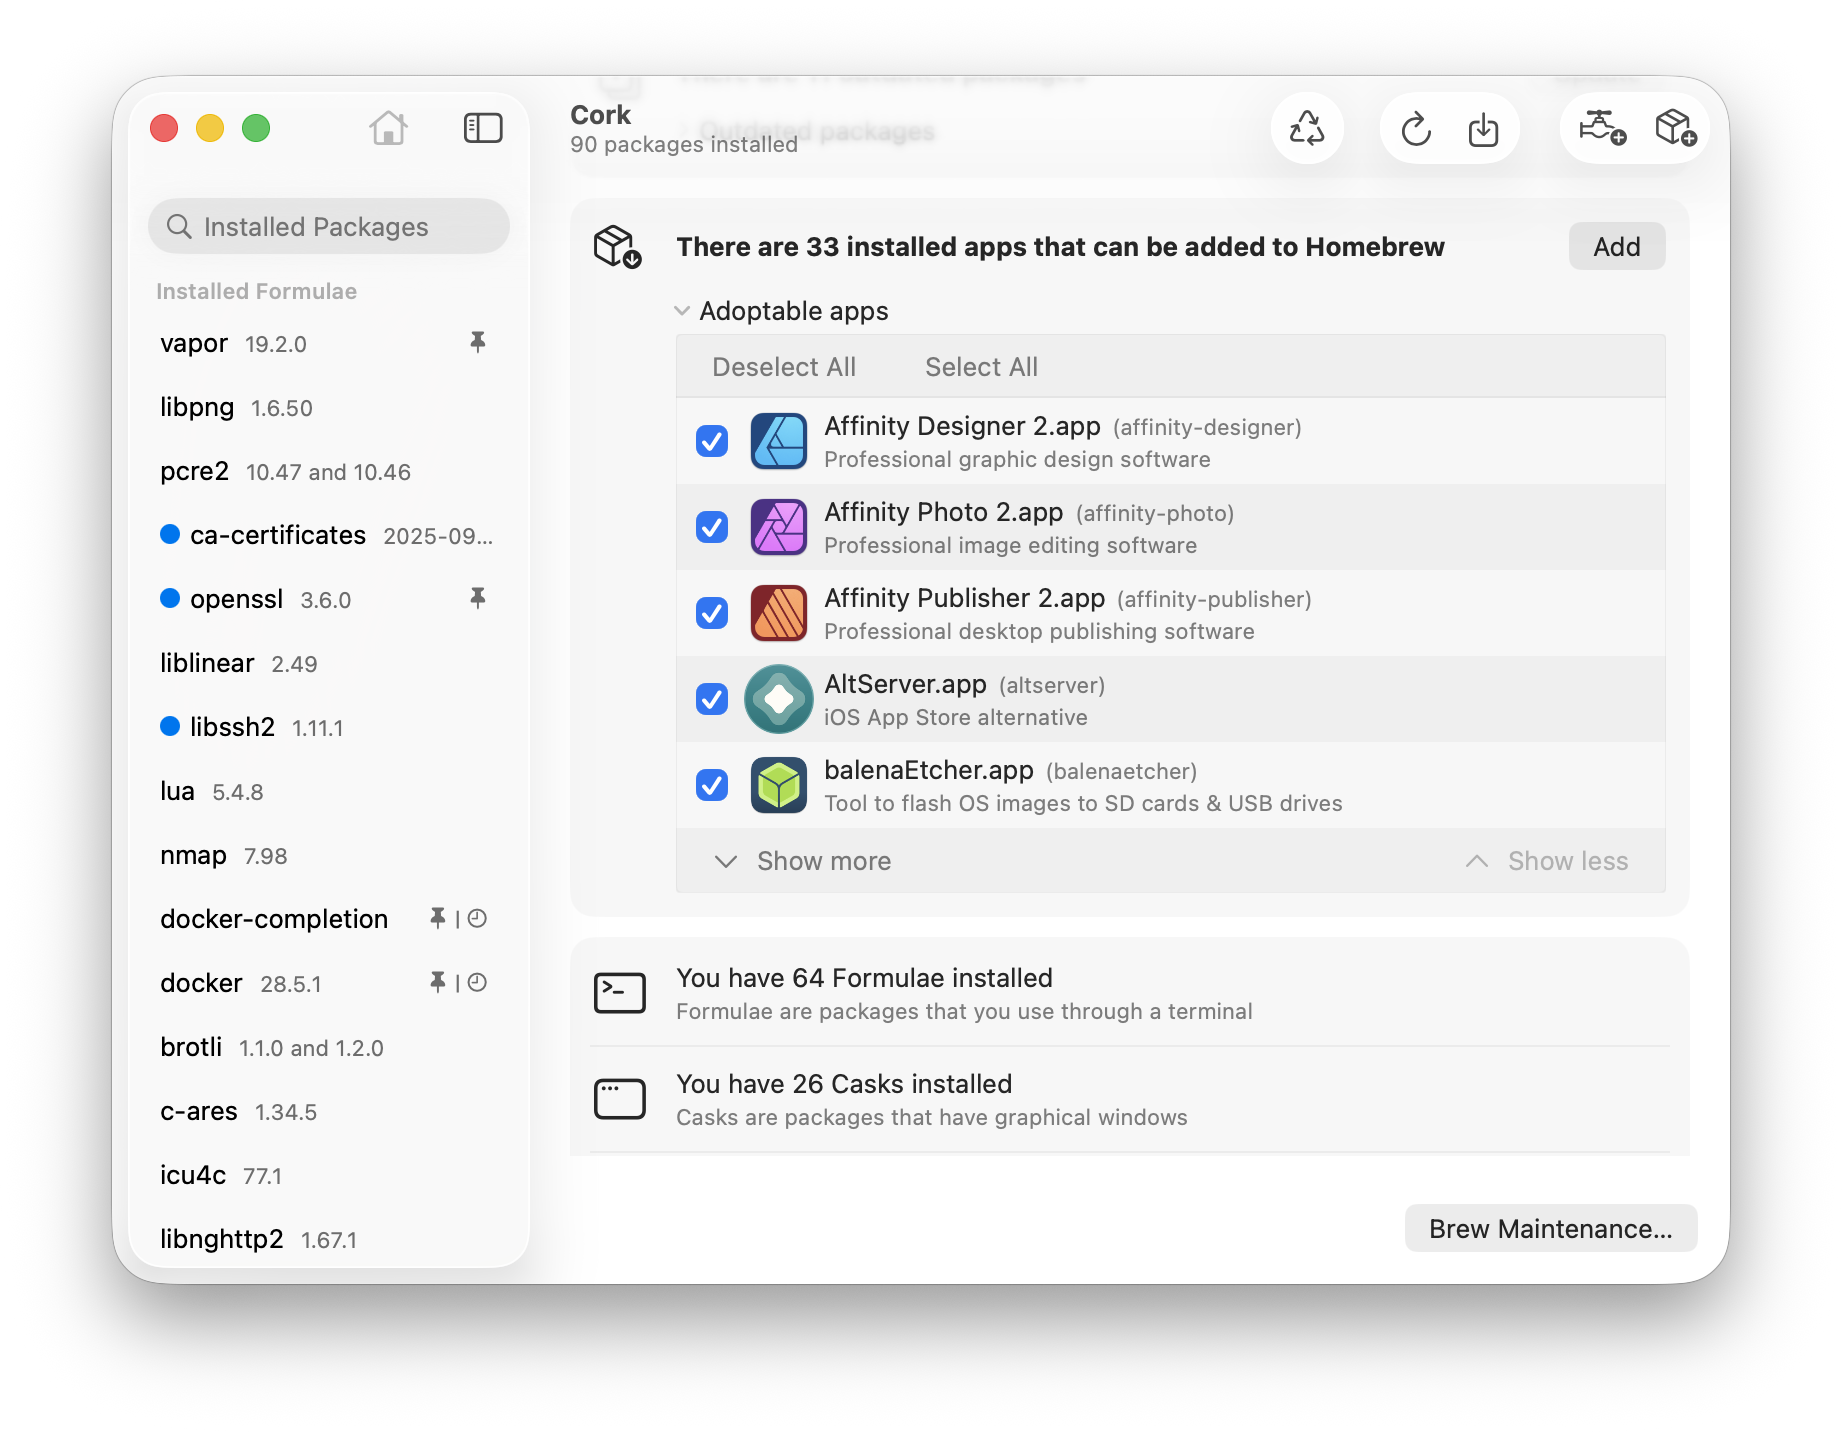The width and height of the screenshot is (1842, 1432).
Task: Click the download upgrade icon in toolbar
Action: 1483,129
